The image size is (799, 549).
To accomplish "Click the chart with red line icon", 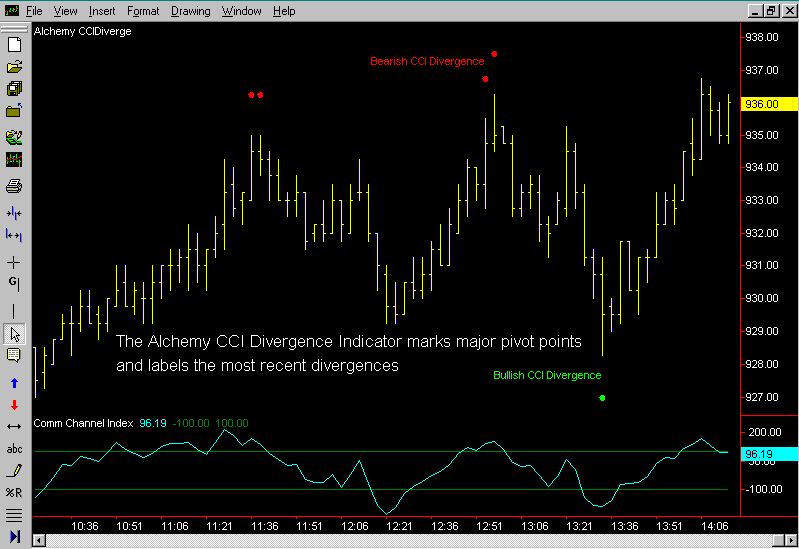I will tap(14, 160).
